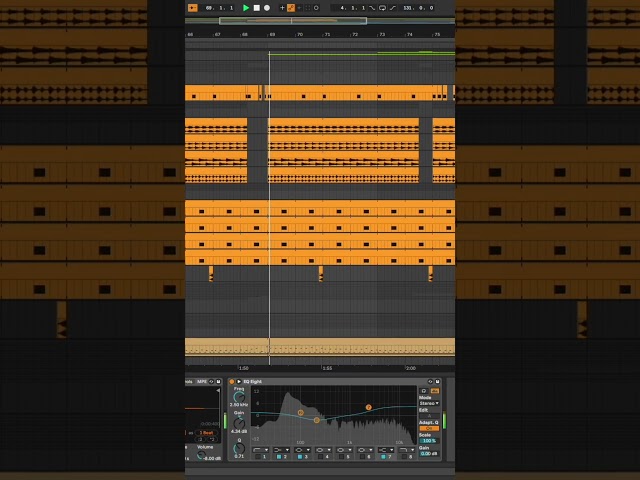Toggle the spectrum Analyzer button
This screenshot has width=640, height=480.
[435, 391]
